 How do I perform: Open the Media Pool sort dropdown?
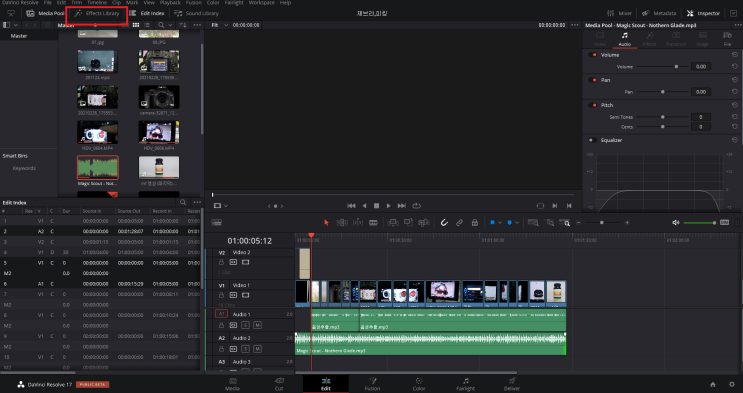click(x=182, y=25)
